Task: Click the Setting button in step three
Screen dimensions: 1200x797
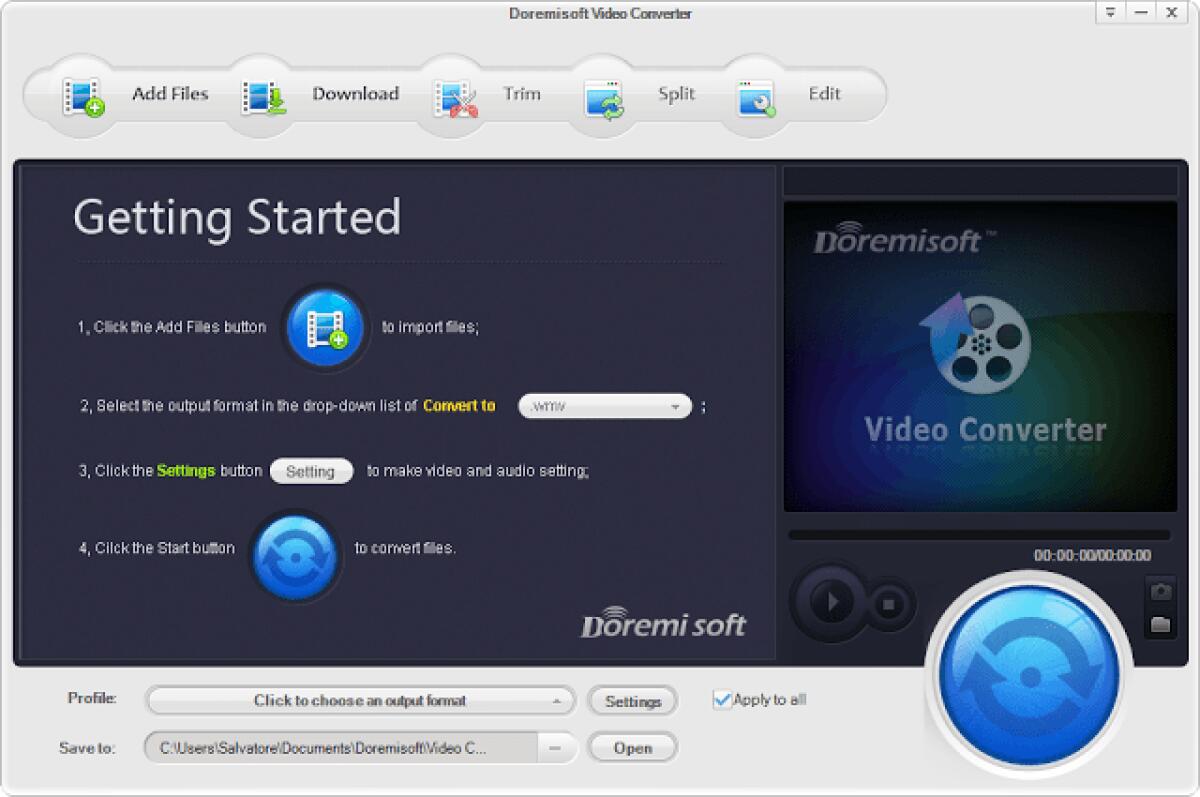Action: (x=311, y=471)
